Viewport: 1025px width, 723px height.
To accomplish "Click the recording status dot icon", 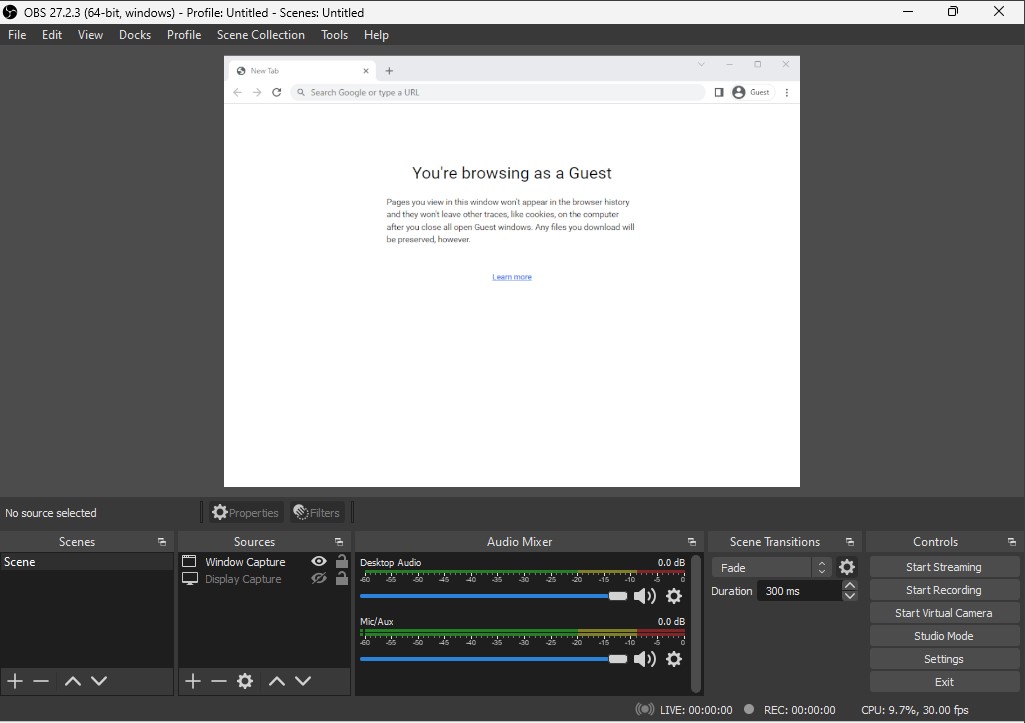I will 749,709.
